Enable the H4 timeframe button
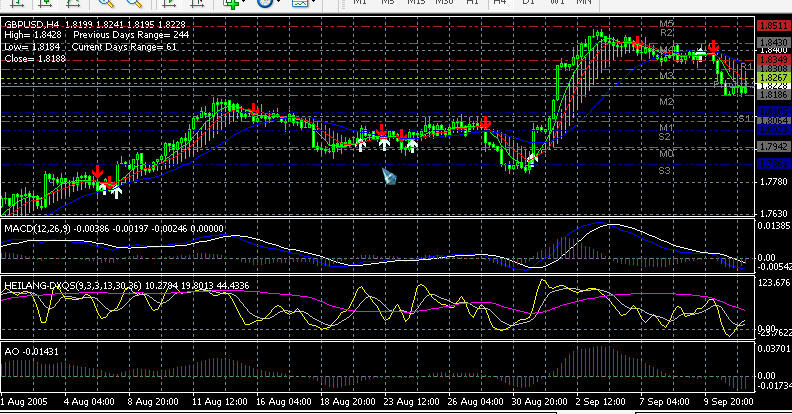Viewport: 792px width, 414px height. [499, 3]
